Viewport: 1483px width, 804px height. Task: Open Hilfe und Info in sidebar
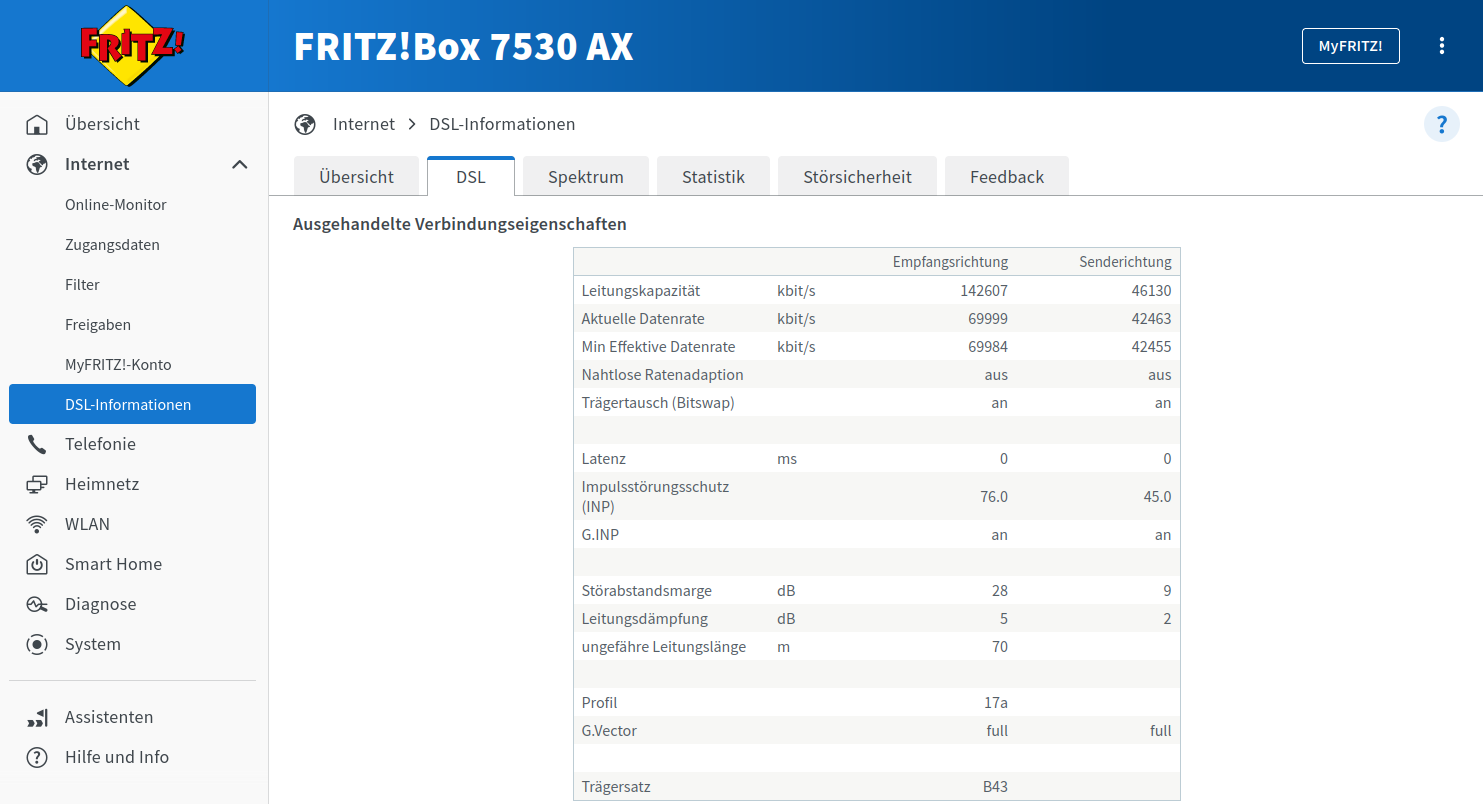tap(132, 757)
